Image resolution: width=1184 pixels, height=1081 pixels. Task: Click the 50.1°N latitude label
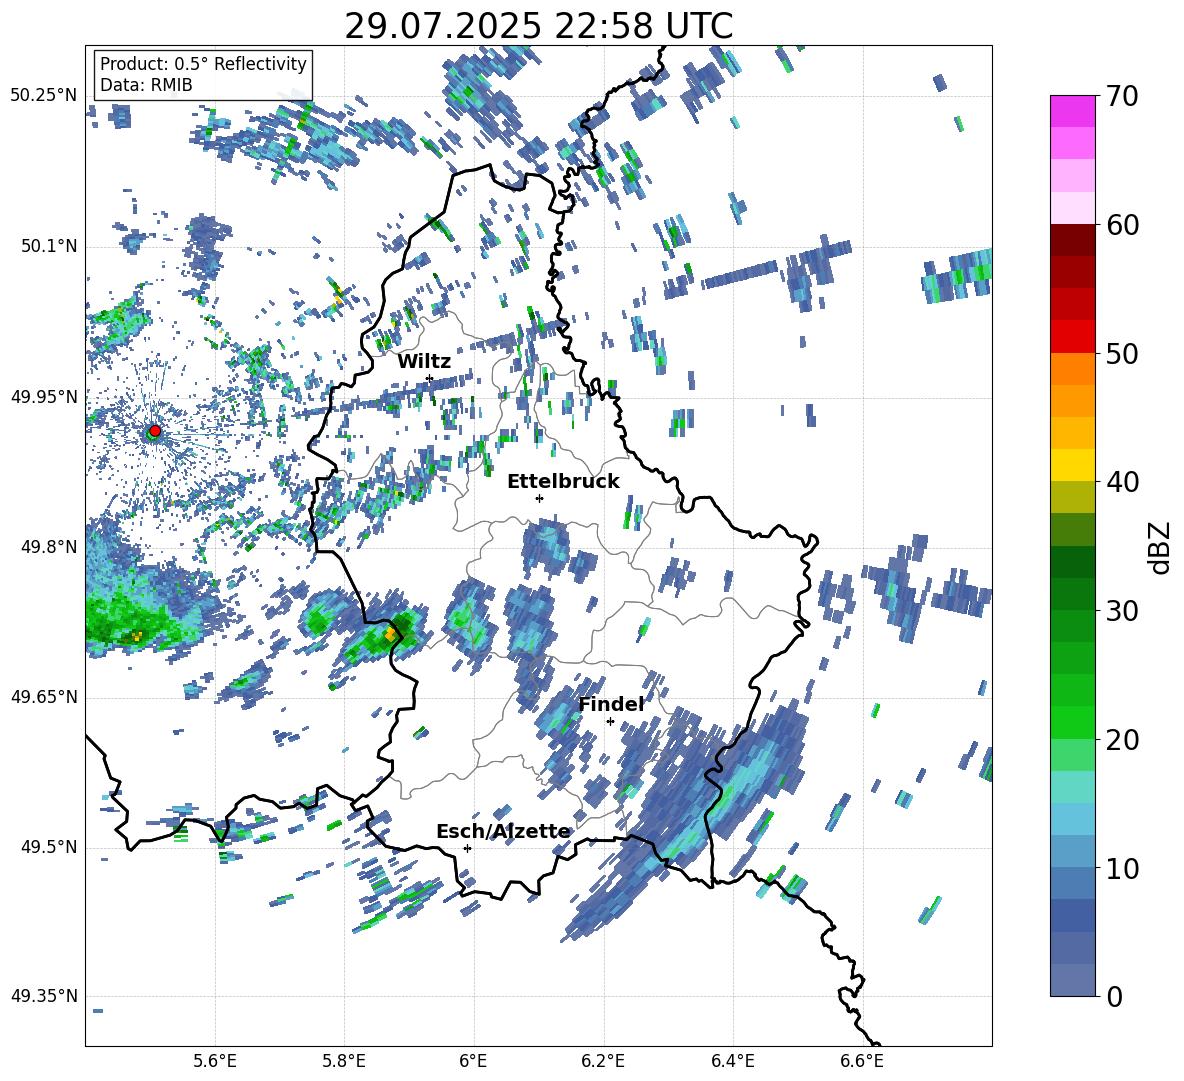48,247
